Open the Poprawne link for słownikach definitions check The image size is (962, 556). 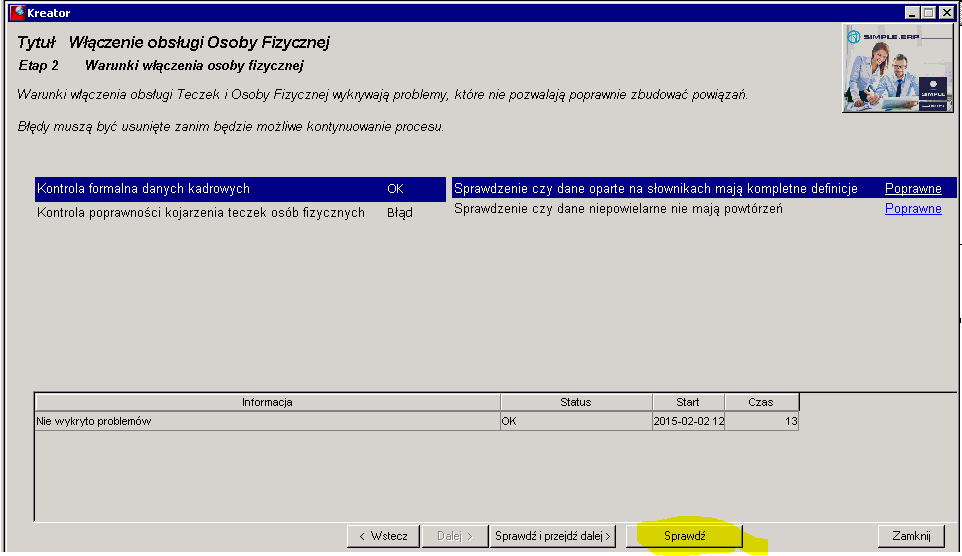click(x=913, y=188)
